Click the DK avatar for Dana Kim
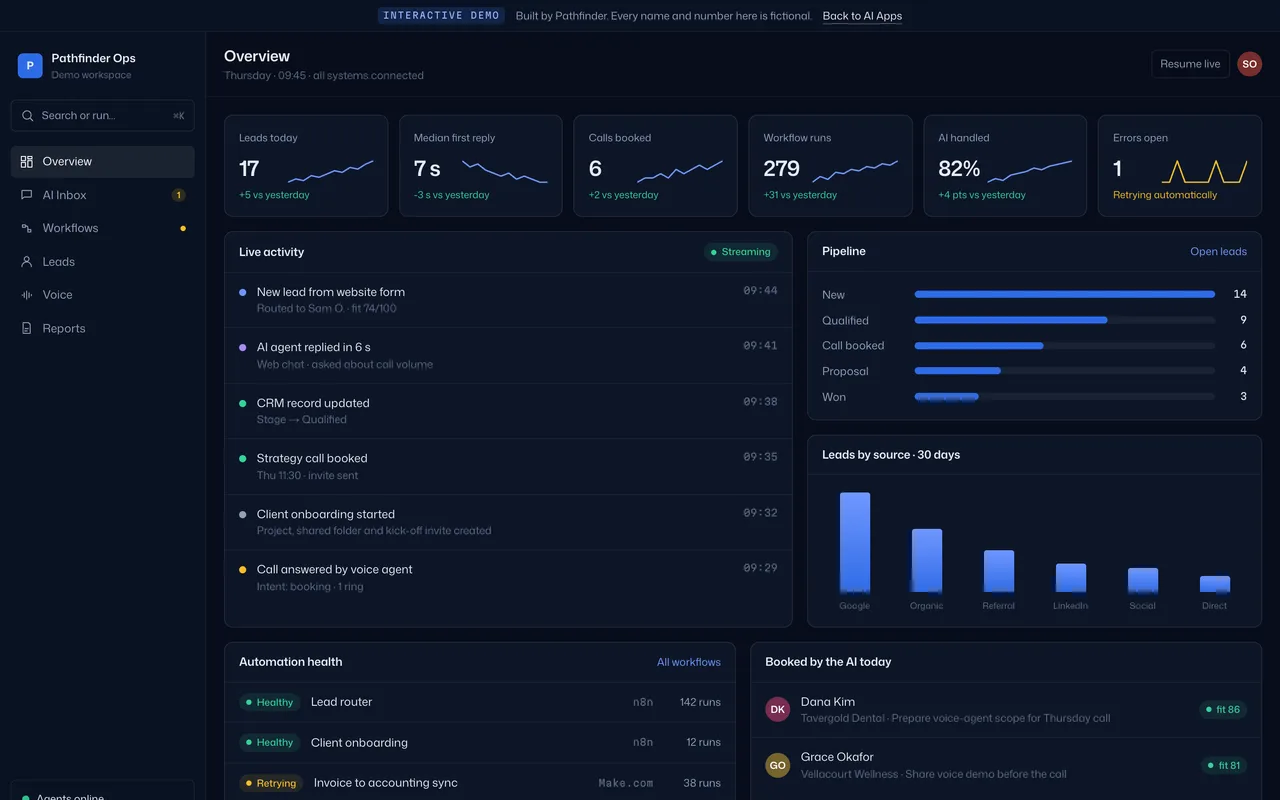The image size is (1280, 800). point(778,710)
